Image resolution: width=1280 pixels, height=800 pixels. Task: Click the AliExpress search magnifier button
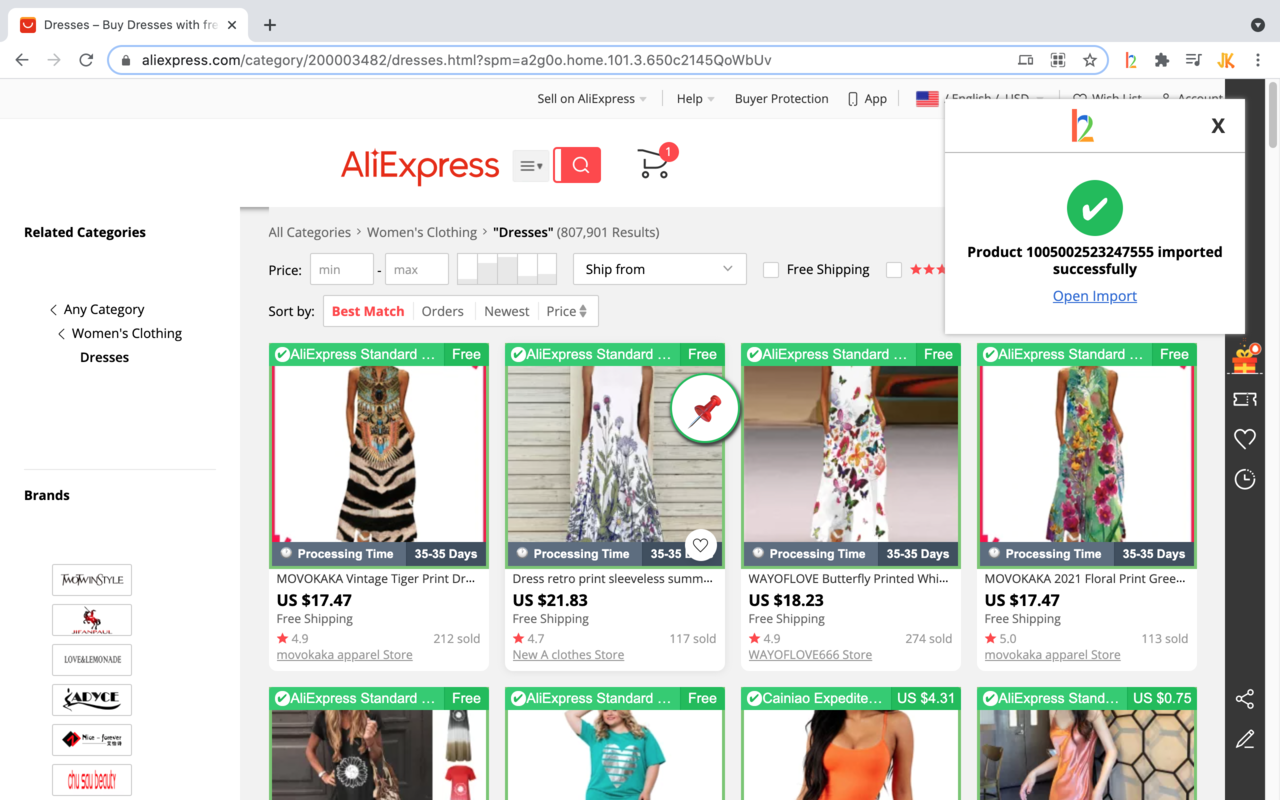point(578,165)
